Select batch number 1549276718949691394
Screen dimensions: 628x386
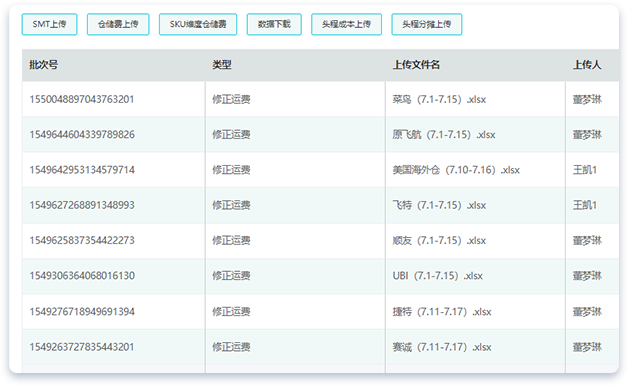[82, 312]
